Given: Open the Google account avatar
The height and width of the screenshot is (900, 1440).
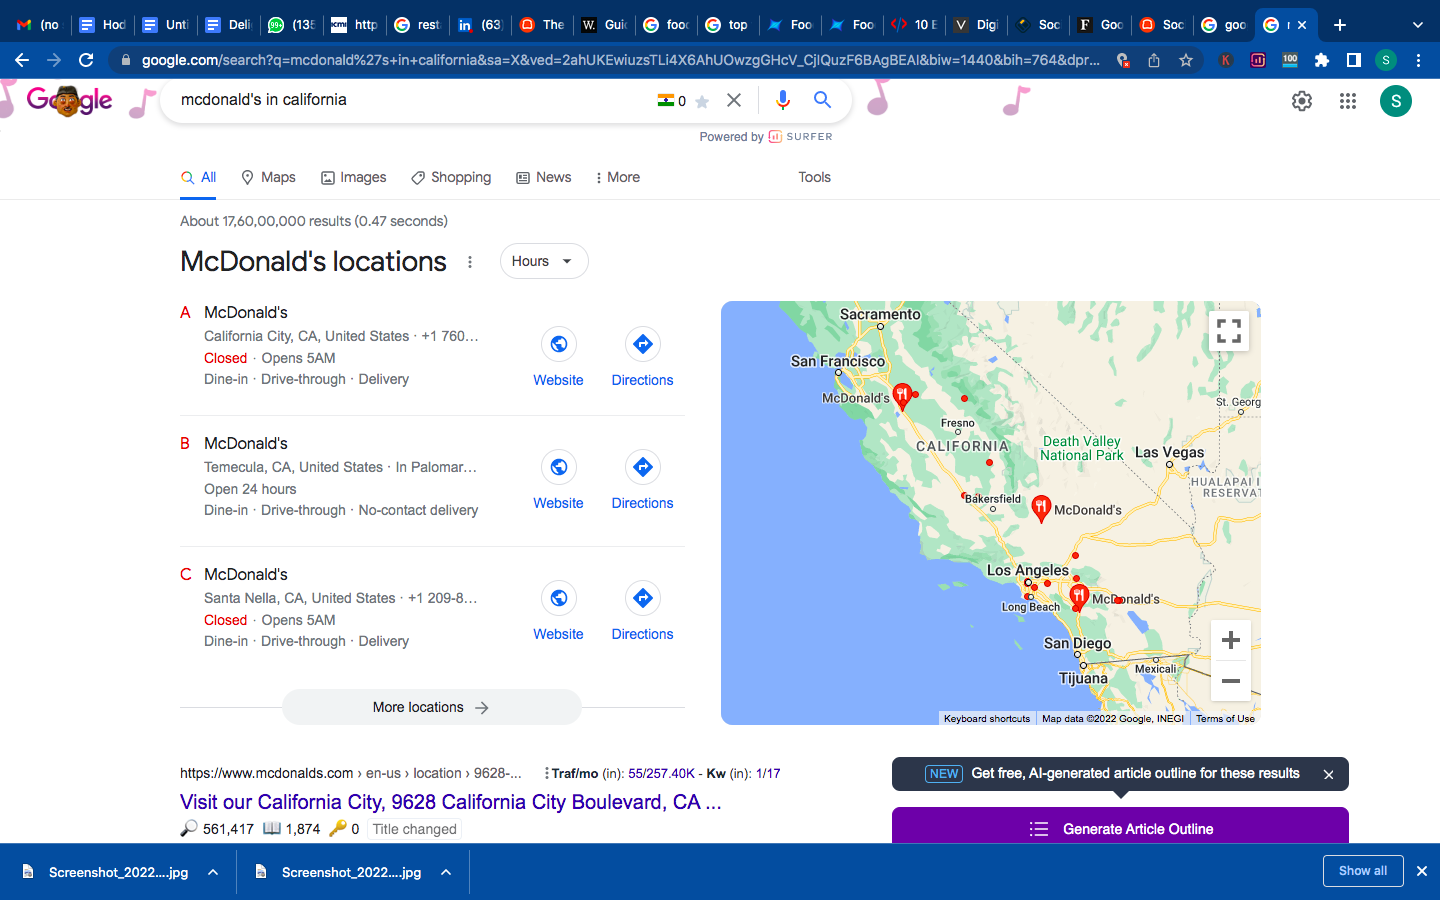Looking at the screenshot, I should click(x=1396, y=101).
